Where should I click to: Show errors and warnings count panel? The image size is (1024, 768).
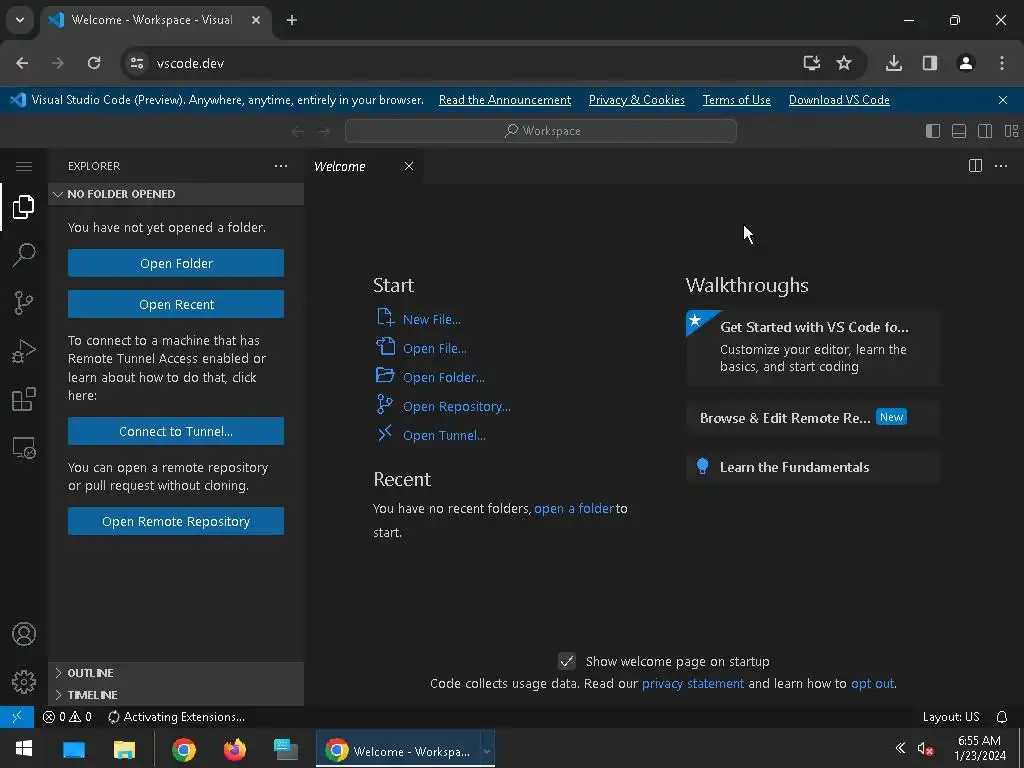coord(67,717)
